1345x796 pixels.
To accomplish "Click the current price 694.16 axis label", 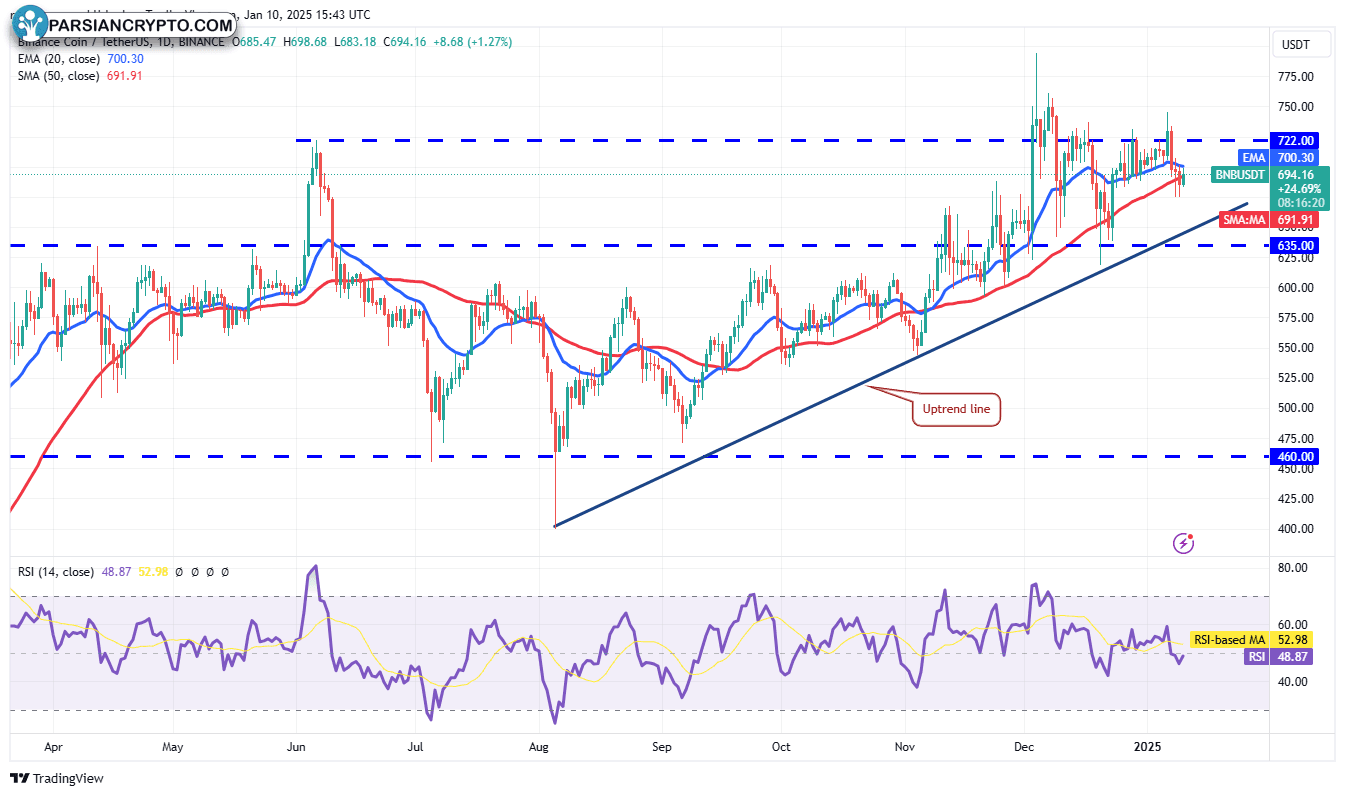I will tap(1294, 174).
